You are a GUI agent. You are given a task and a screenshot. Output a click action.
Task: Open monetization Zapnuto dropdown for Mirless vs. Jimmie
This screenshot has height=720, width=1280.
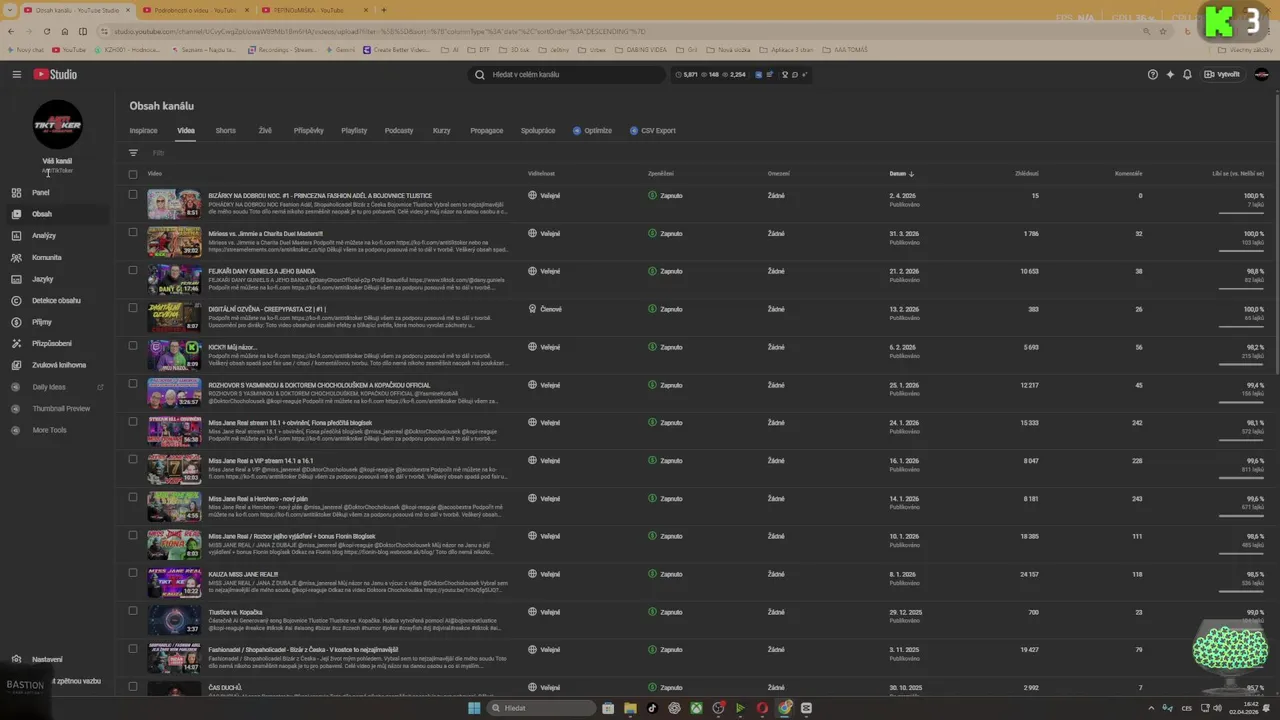pyautogui.click(x=665, y=234)
